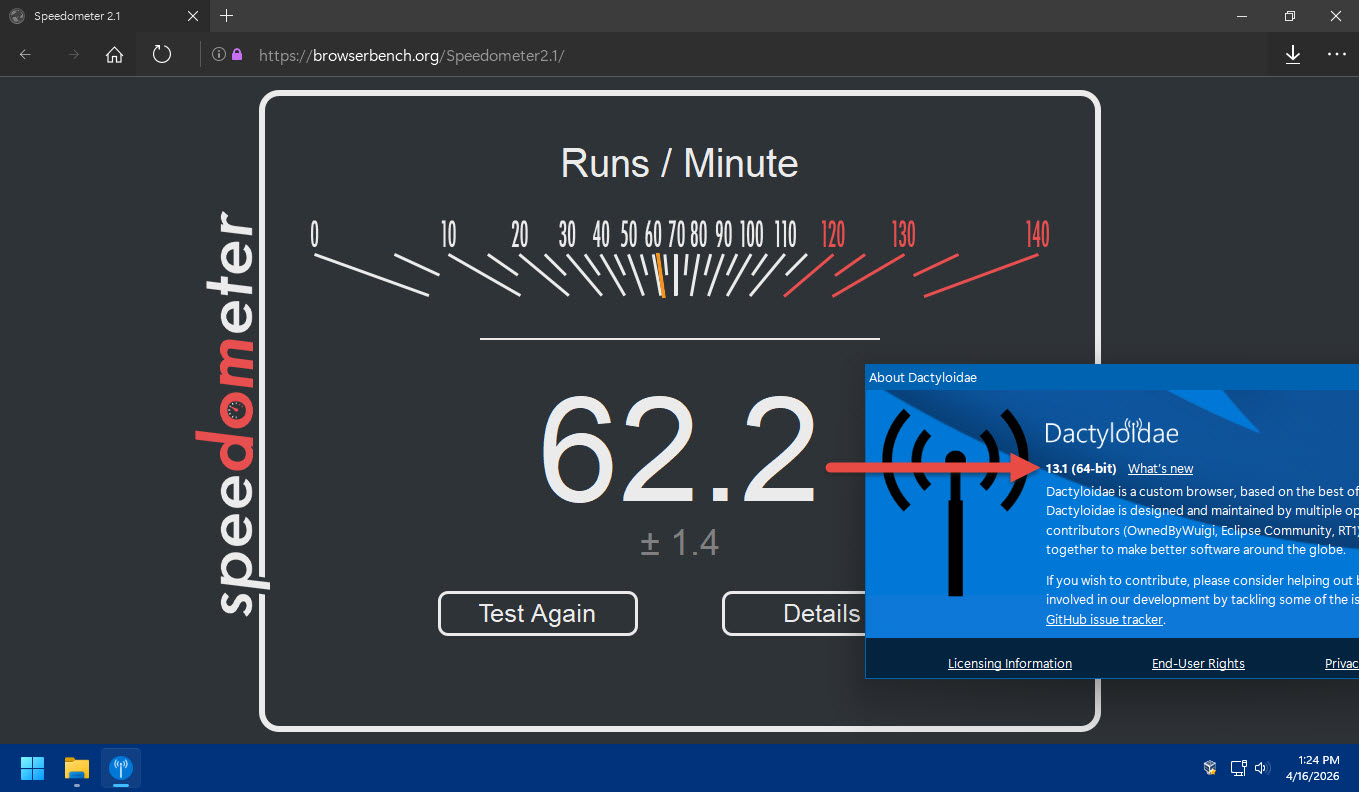Open the Windows Start menu

click(x=32, y=768)
